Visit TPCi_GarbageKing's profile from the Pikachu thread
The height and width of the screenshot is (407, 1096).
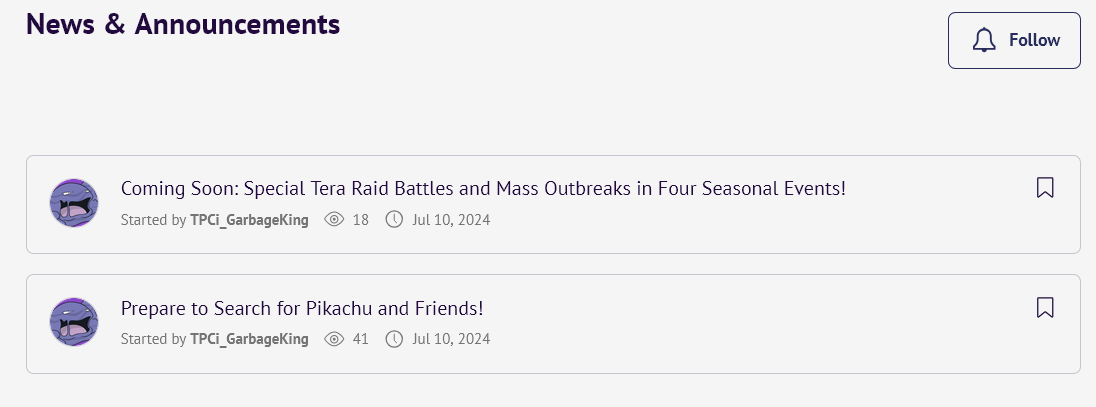click(x=249, y=339)
